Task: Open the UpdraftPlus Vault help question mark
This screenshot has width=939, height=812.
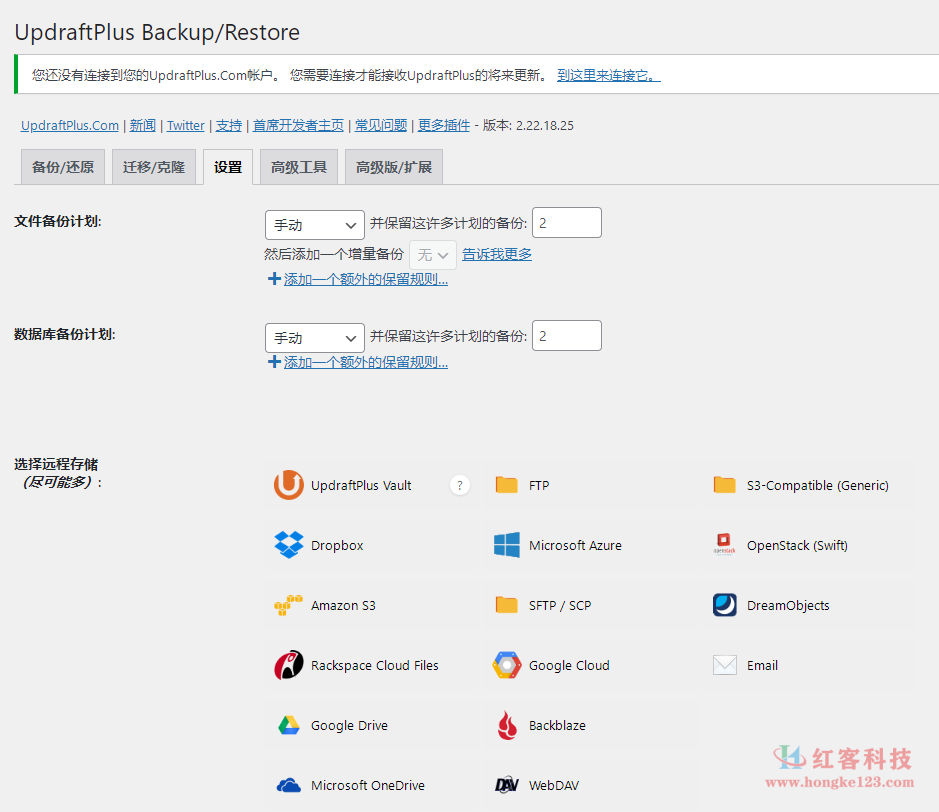Action: coord(459,485)
